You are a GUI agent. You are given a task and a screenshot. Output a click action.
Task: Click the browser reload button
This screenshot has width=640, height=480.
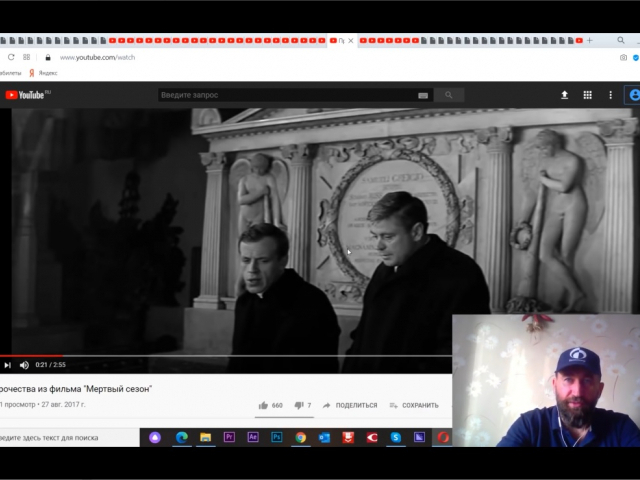pyautogui.click(x=11, y=57)
